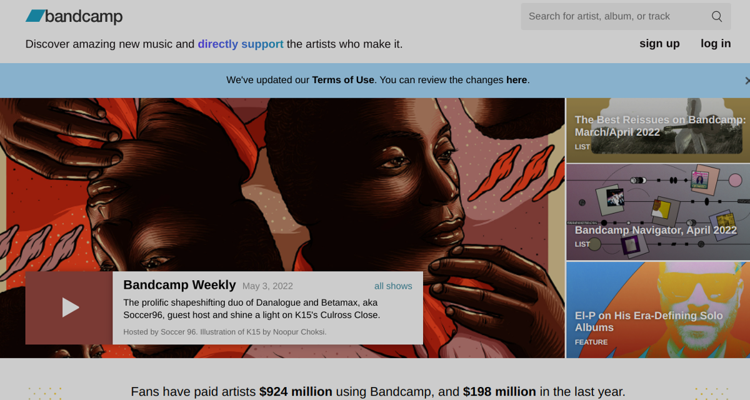Image resolution: width=750 pixels, height=400 pixels.
Task: View all shows link
Action: [393, 286]
